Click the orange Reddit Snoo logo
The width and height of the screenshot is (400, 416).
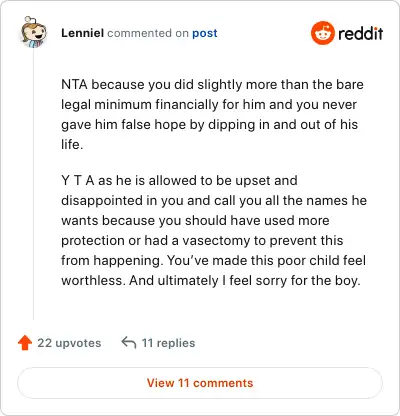click(x=323, y=33)
